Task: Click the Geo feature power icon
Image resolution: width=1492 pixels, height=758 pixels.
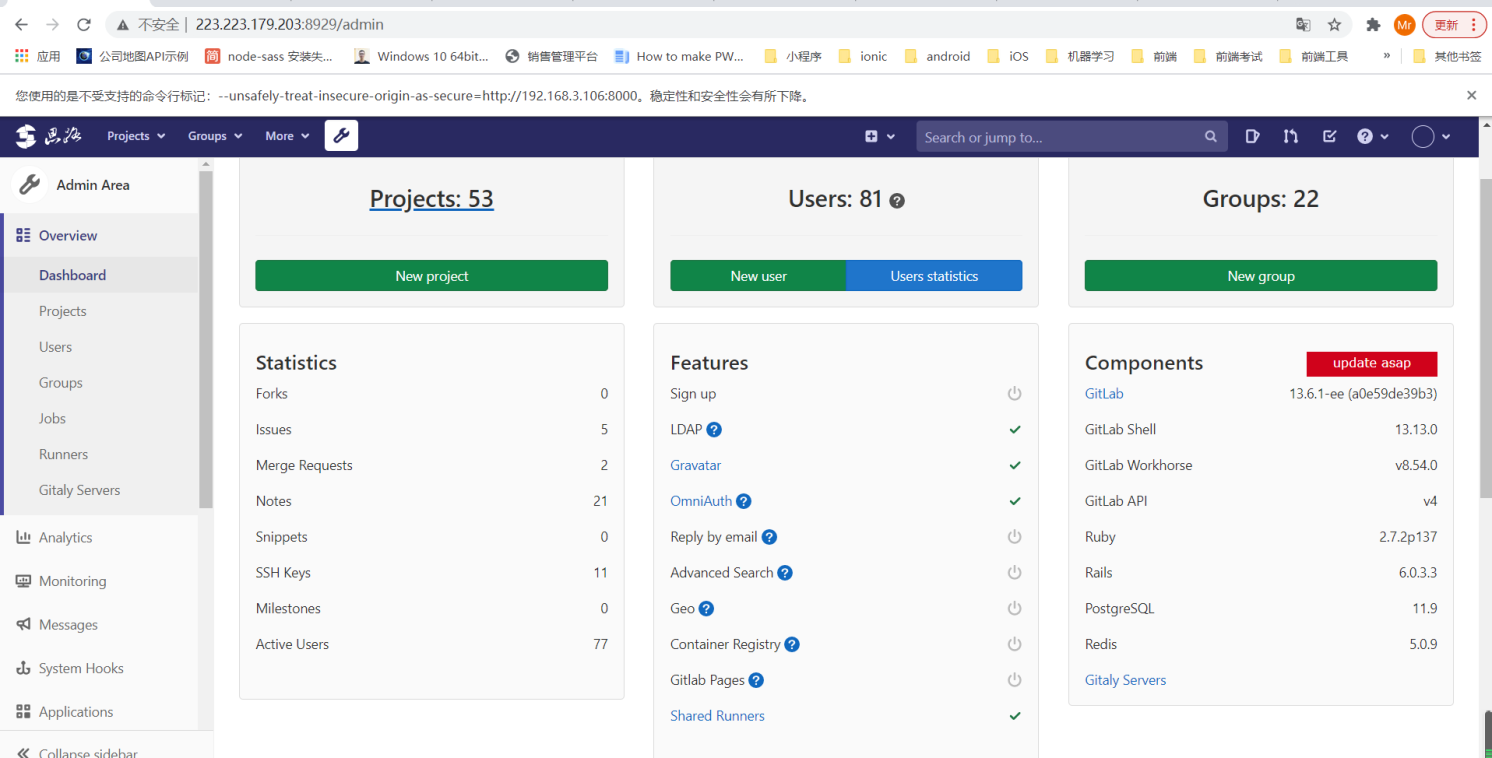Action: 1014,609
